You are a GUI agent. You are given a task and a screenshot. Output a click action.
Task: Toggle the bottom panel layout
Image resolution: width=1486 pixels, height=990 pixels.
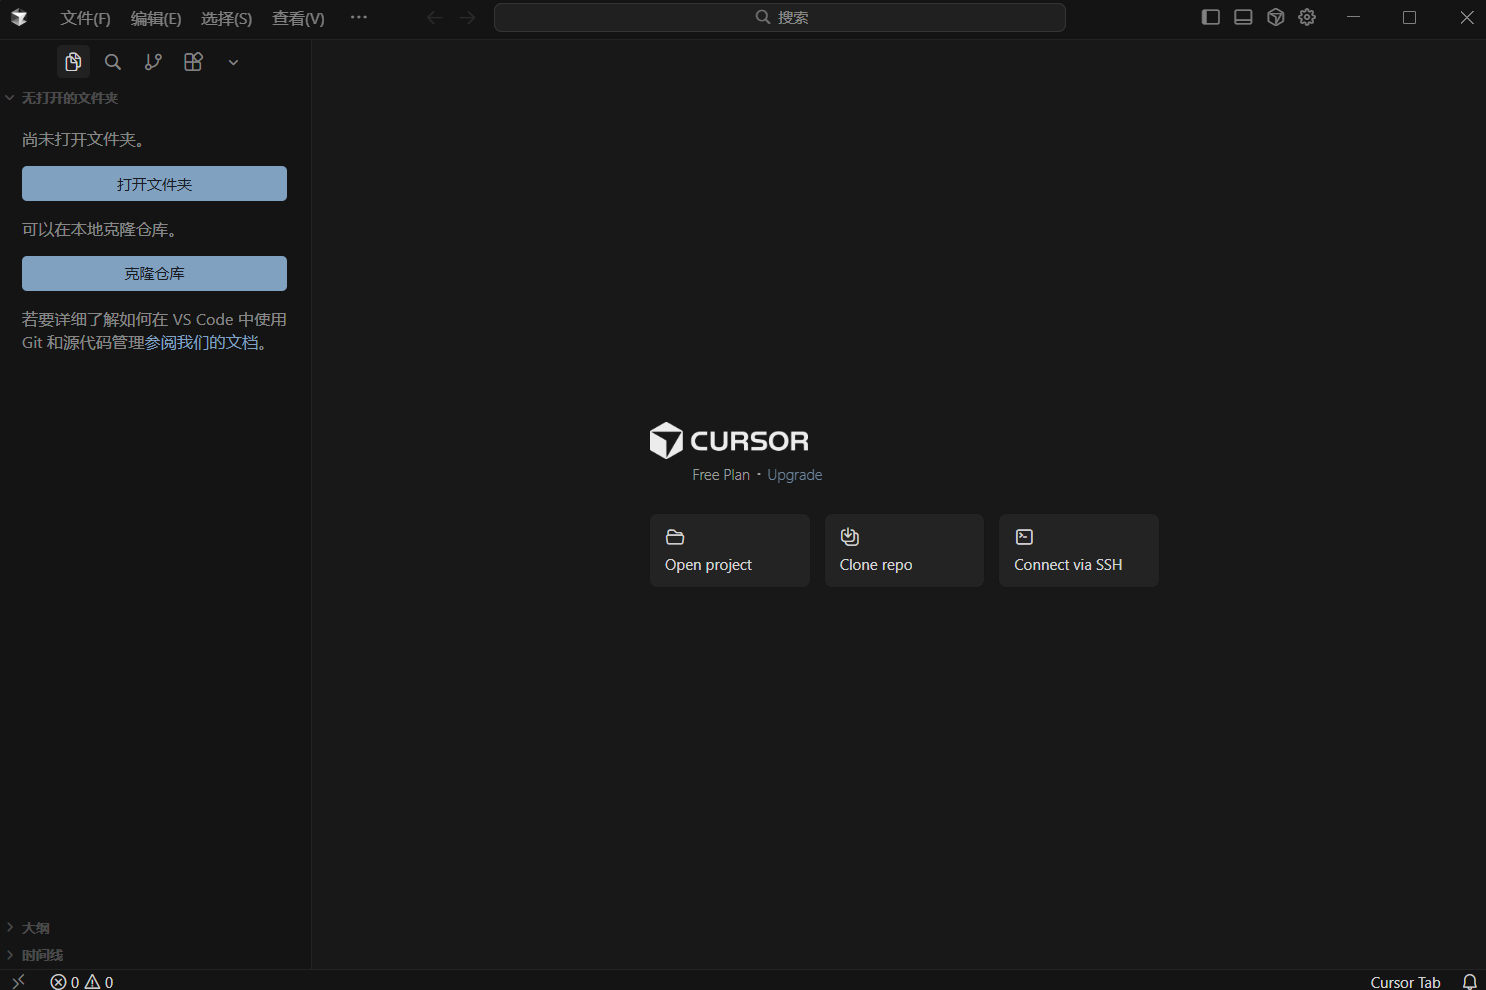coord(1243,17)
